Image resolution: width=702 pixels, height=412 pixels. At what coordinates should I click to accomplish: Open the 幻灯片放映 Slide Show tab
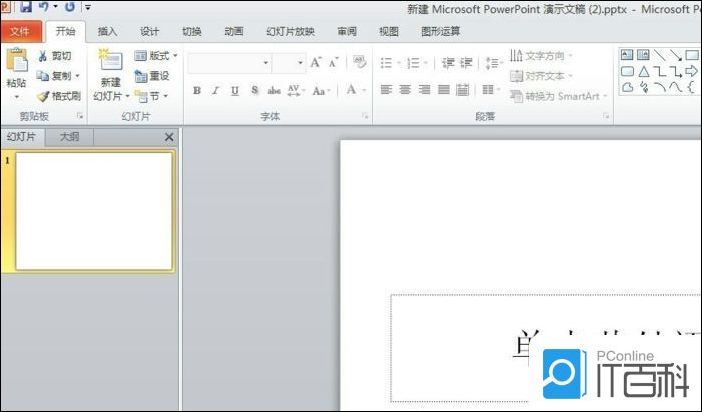point(290,31)
